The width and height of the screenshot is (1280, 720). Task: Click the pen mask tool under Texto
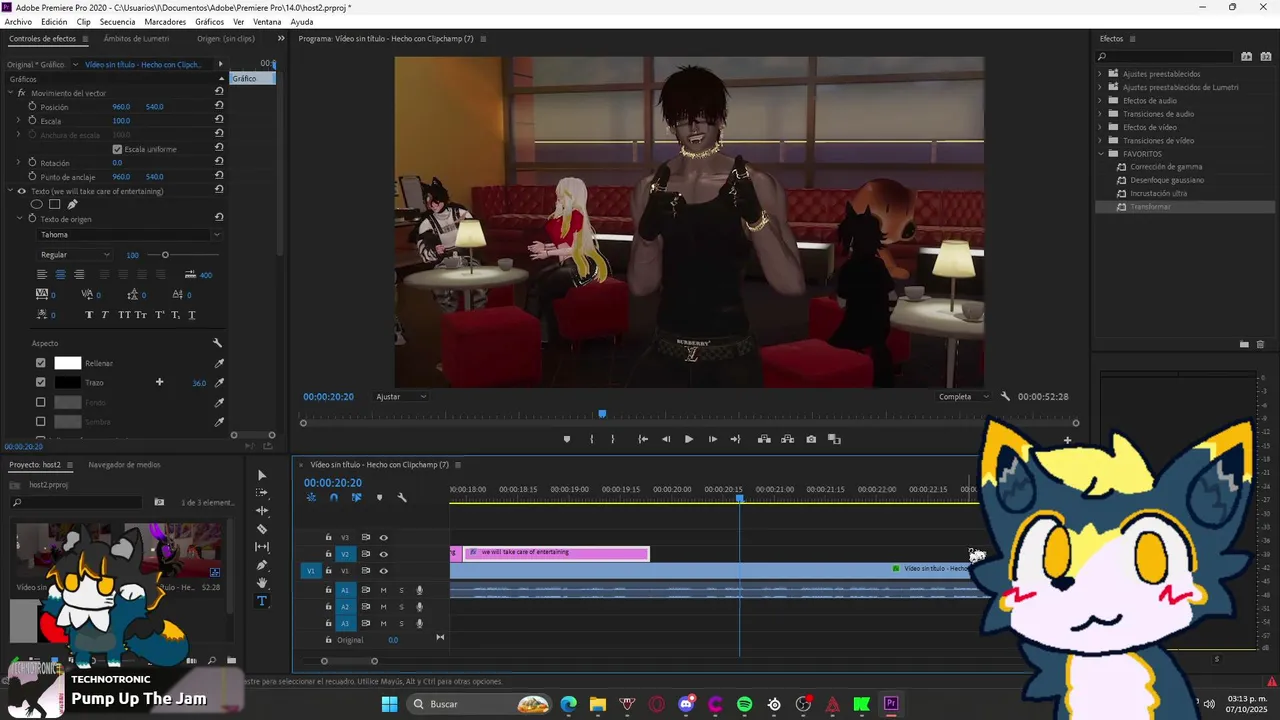click(73, 205)
